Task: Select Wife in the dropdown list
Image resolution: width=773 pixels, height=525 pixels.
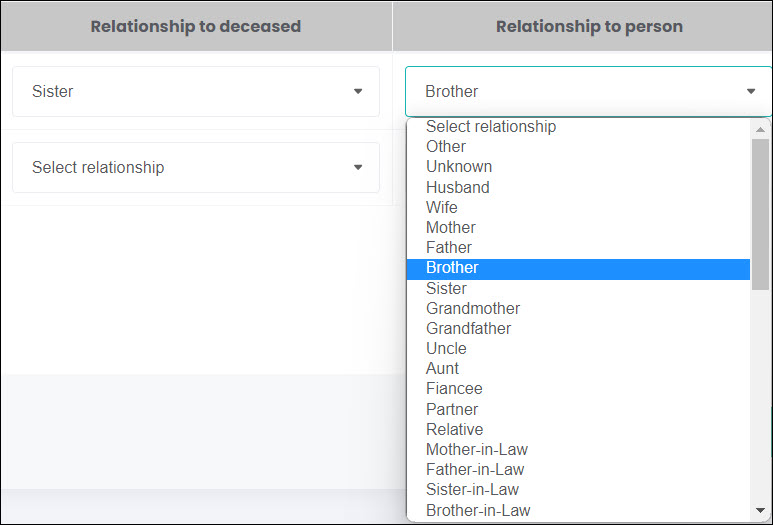Action: tap(578, 208)
